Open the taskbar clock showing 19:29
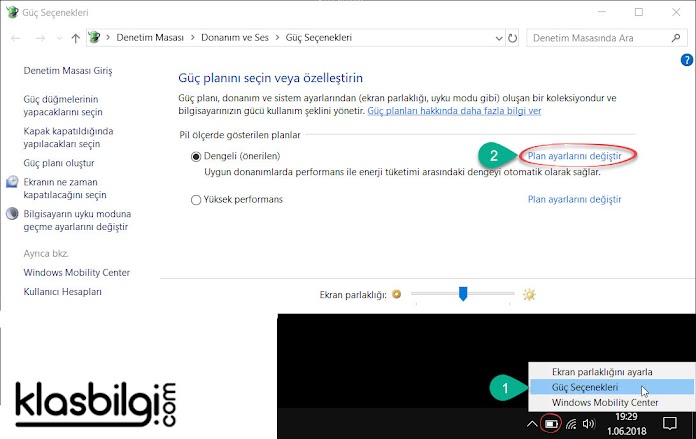The image size is (696, 439). tap(626, 423)
